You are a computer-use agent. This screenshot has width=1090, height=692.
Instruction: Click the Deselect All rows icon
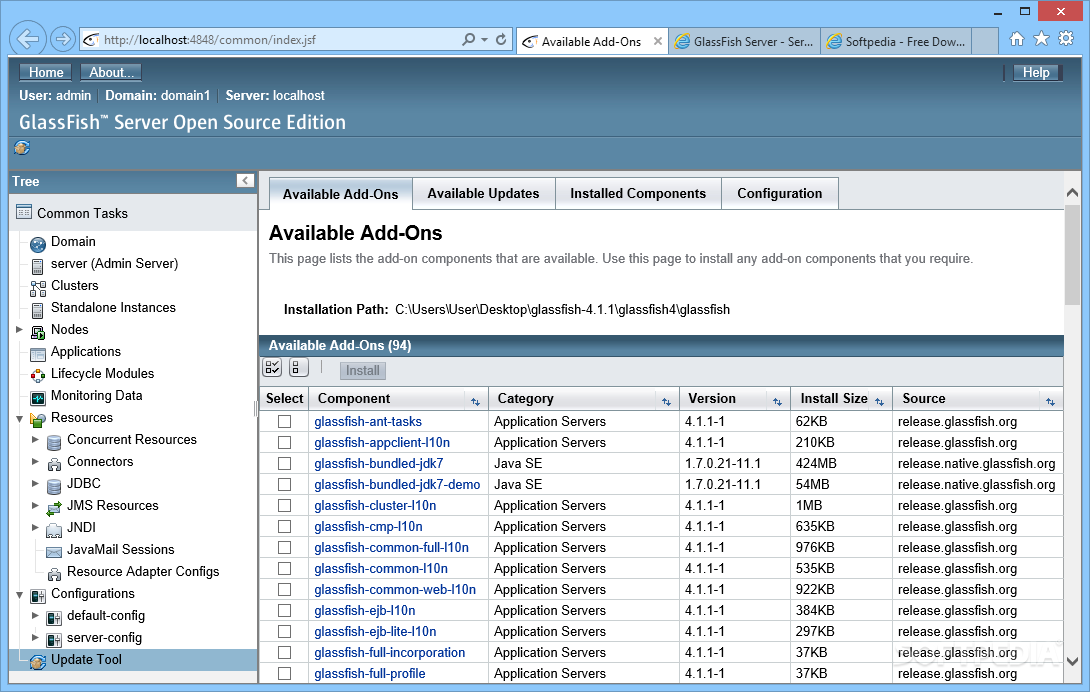point(298,368)
